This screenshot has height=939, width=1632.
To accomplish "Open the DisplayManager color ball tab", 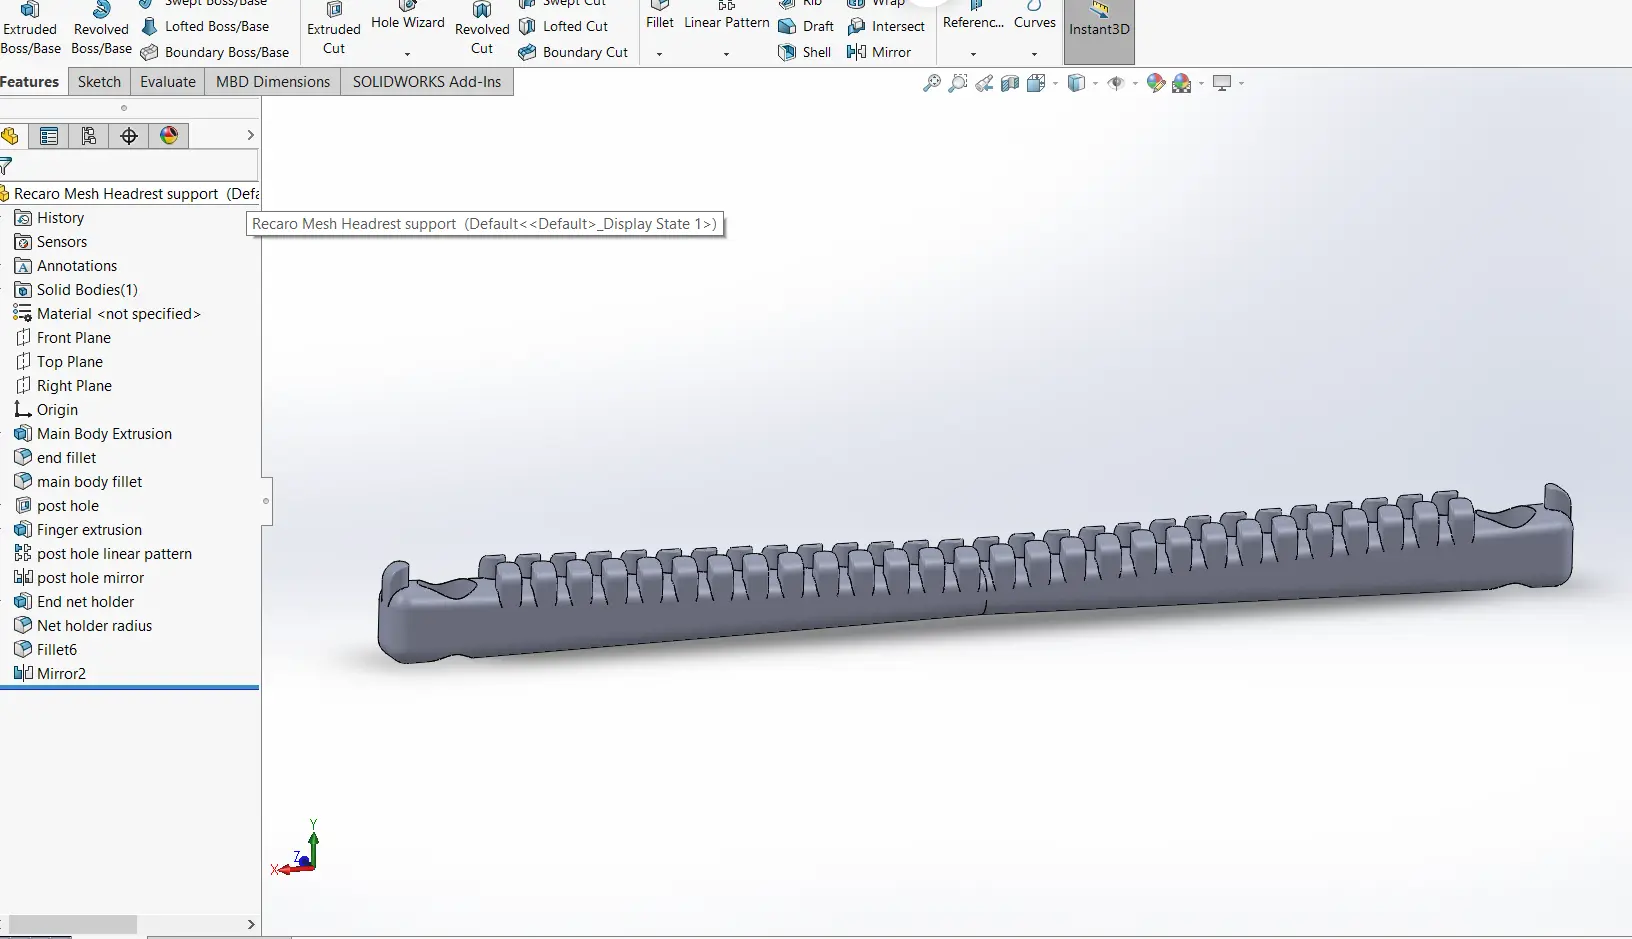I will (169, 136).
